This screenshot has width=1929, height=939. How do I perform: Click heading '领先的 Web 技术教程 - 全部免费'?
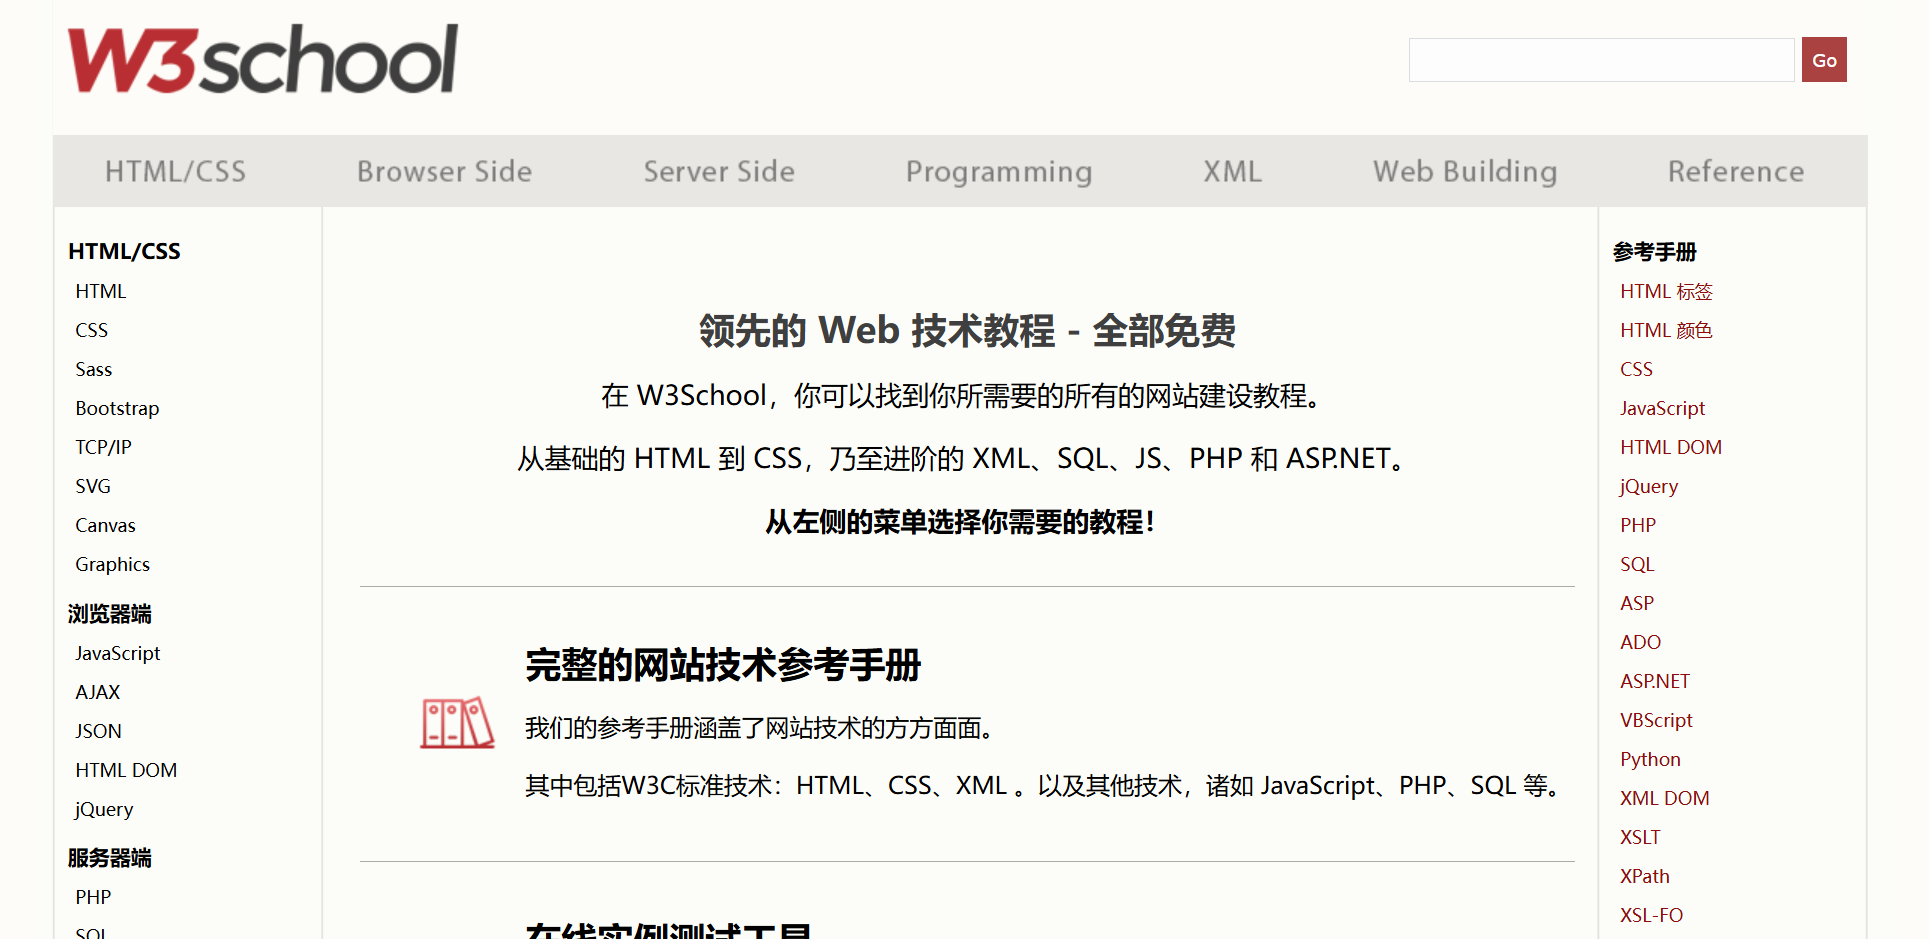[967, 330]
